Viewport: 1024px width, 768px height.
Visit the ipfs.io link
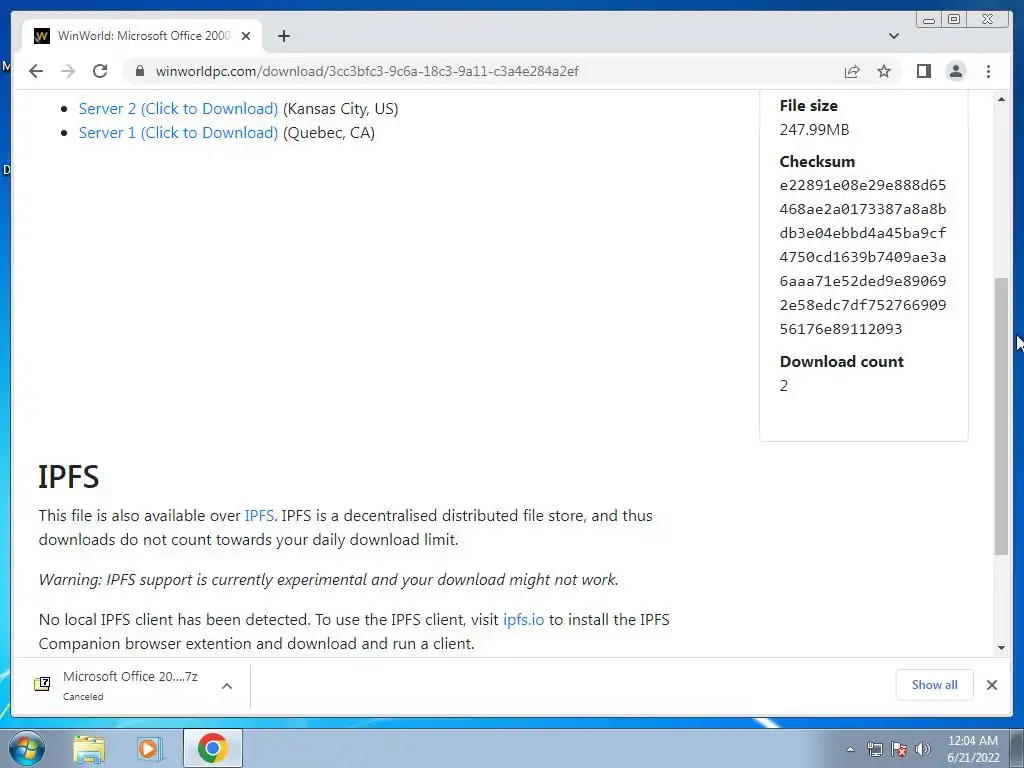point(523,619)
